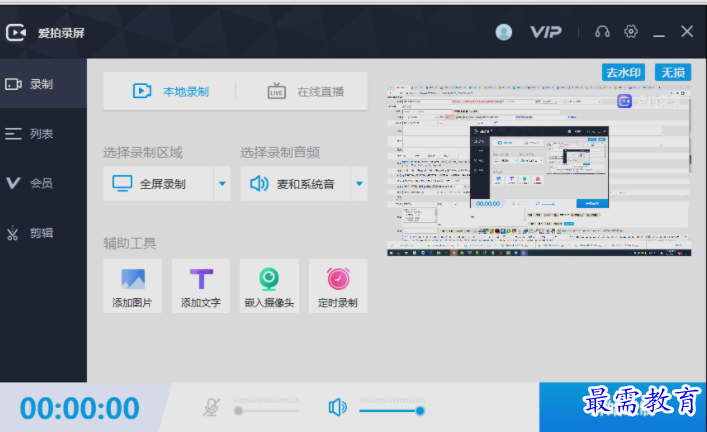Click the 全屏录制 region button
Viewport: 707px width, 432px height.
(158, 184)
